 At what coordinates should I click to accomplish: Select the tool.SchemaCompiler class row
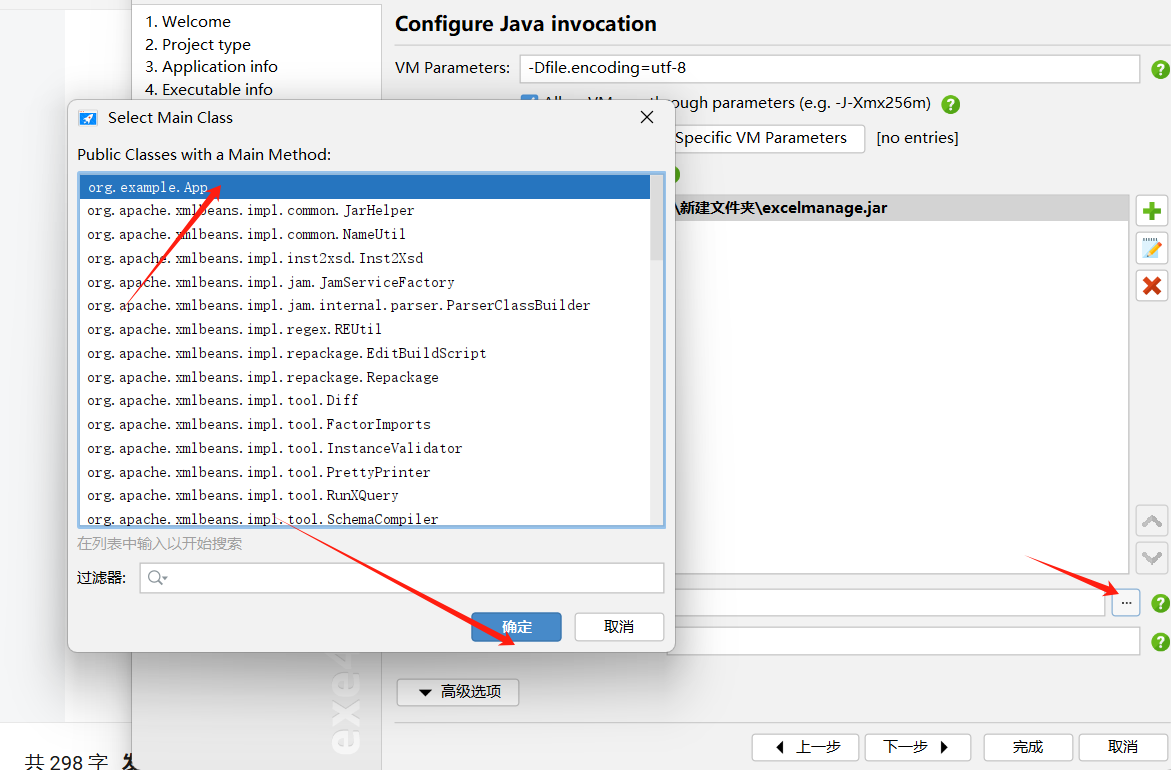tap(365, 518)
